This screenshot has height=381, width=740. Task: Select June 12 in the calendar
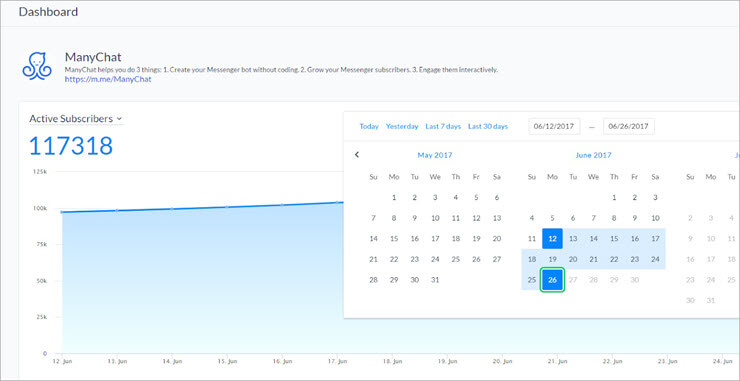(552, 239)
